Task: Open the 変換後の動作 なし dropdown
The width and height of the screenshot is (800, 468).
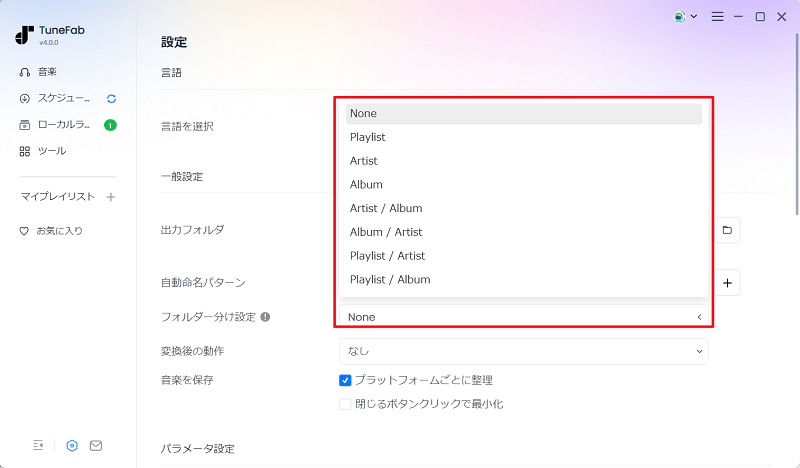Action: [523, 351]
